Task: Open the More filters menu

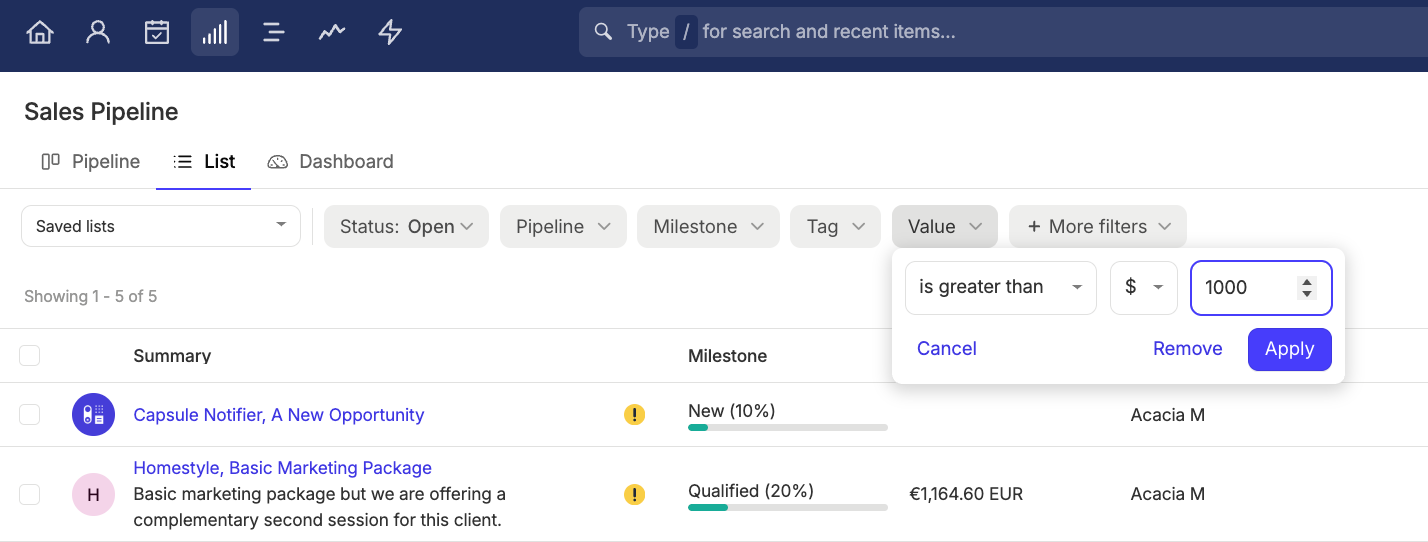Action: 1098,227
